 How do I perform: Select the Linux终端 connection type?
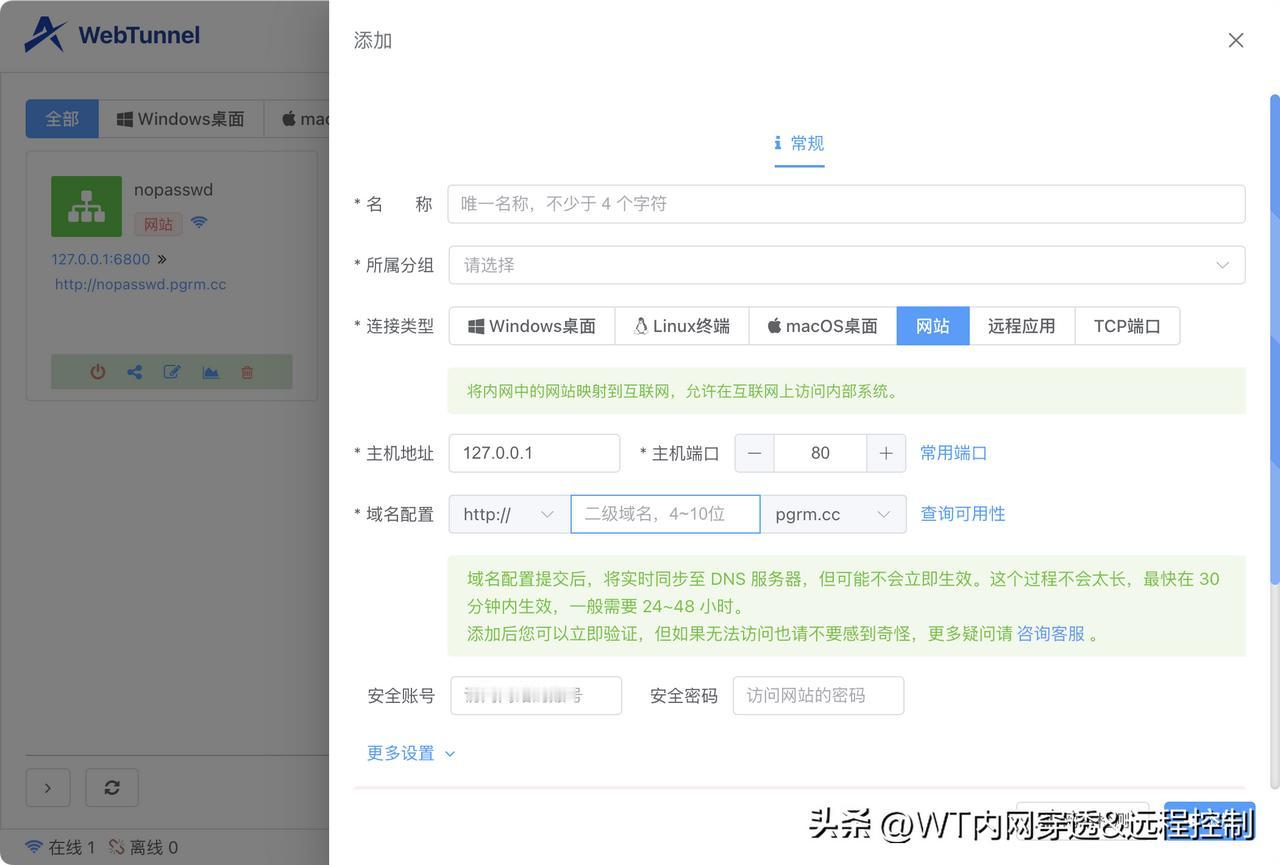coord(682,325)
